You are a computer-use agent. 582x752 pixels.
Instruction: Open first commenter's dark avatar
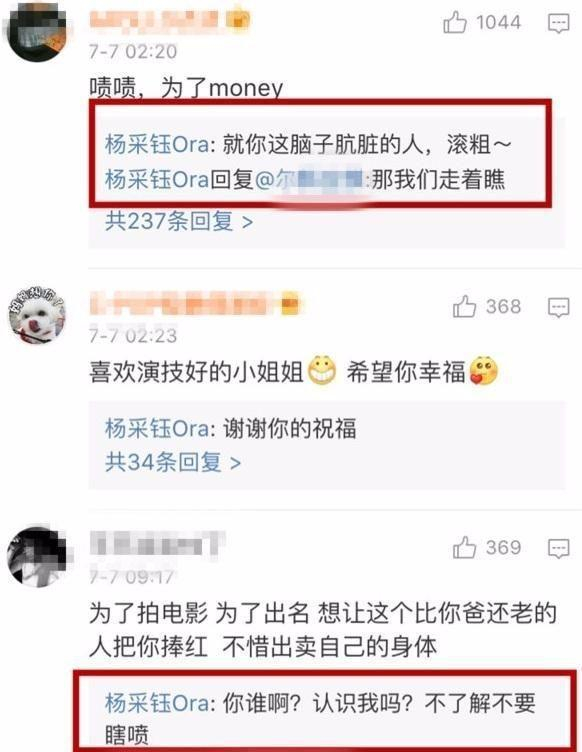click(x=36, y=31)
